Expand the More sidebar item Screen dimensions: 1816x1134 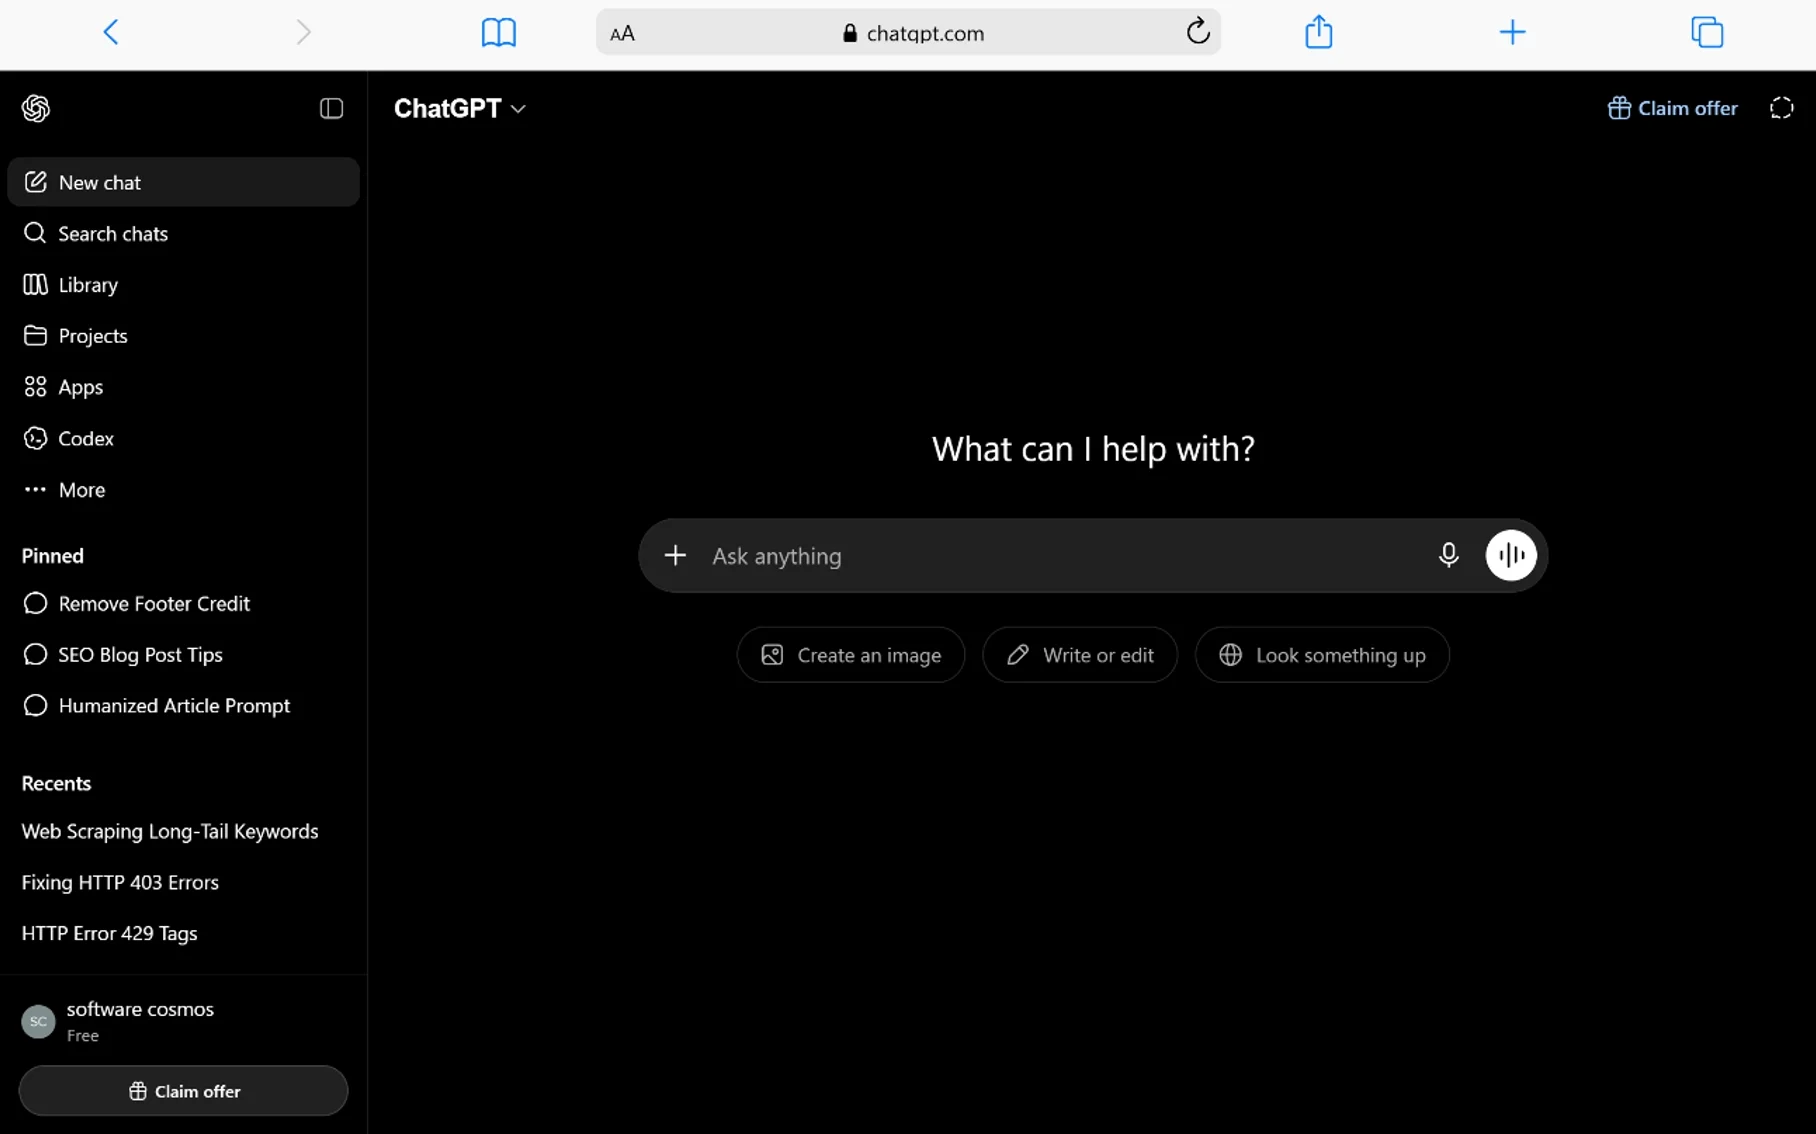pos(183,490)
